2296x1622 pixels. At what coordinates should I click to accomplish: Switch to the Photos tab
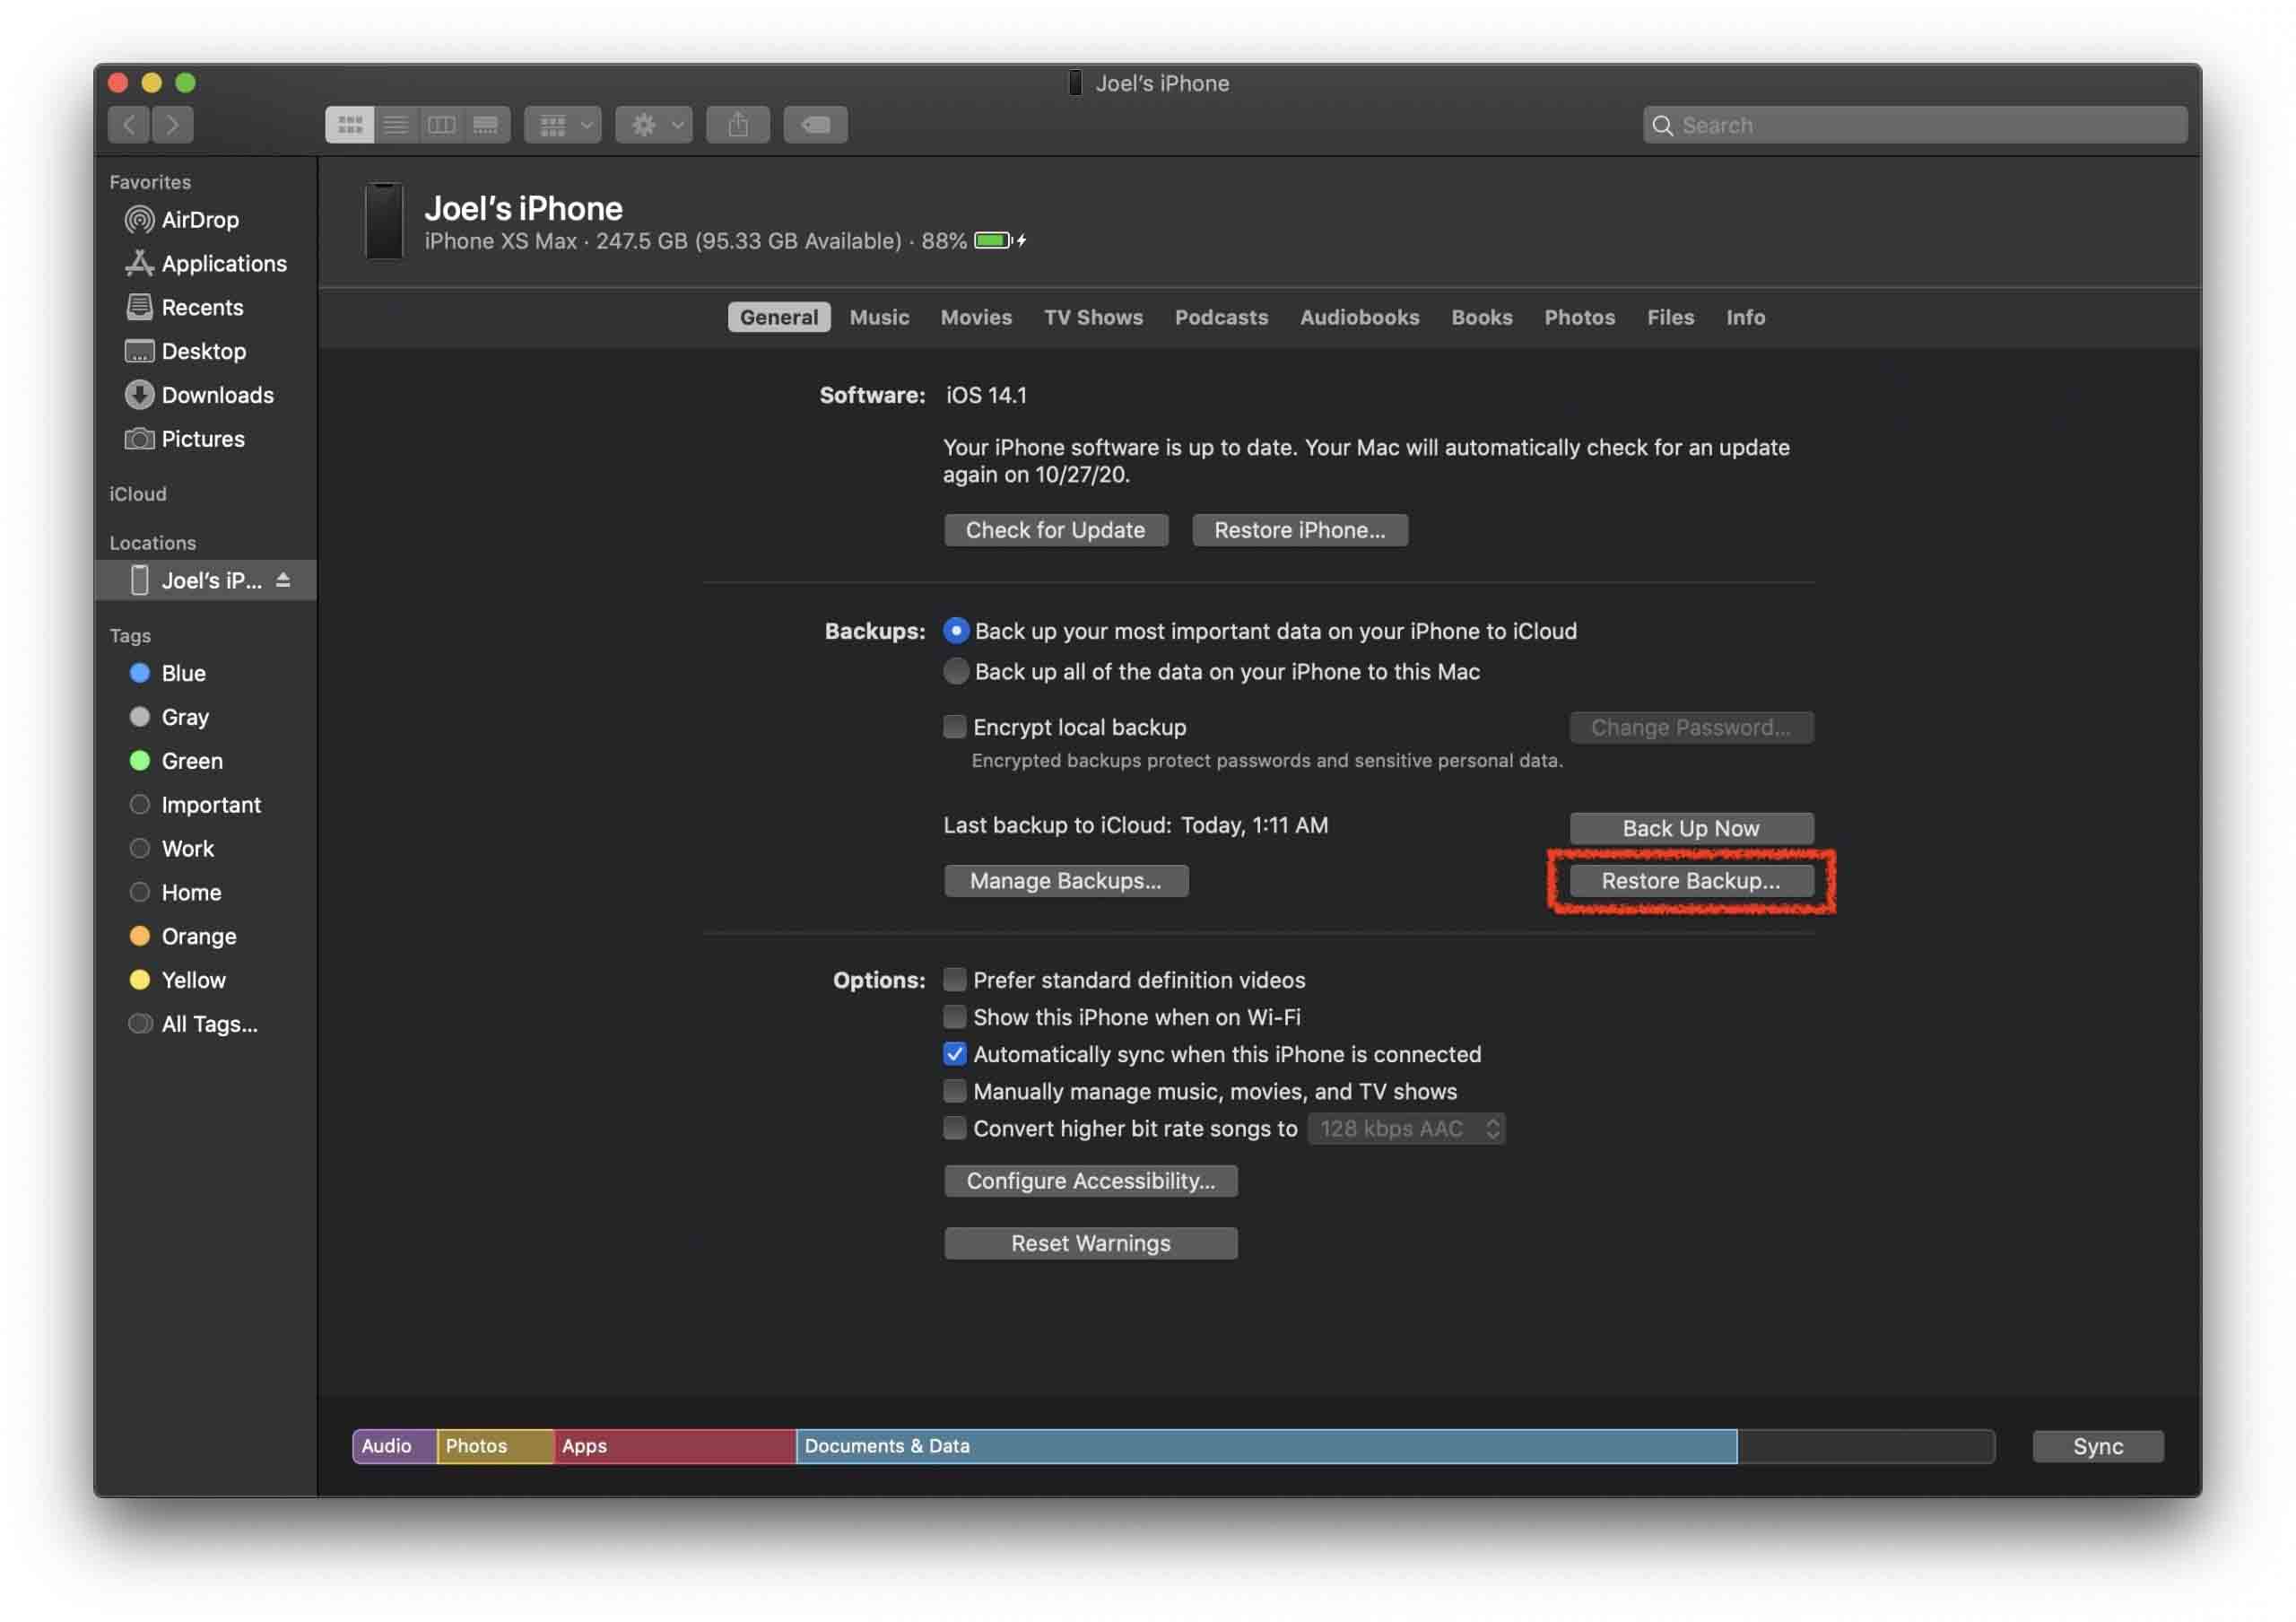1578,316
